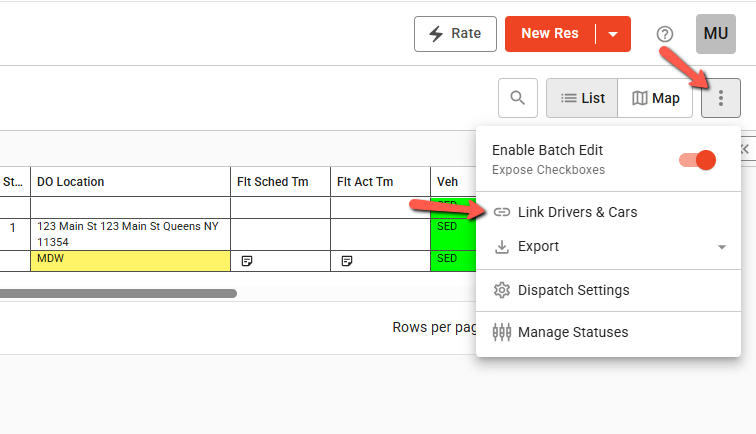Click the New Res button
Viewport: 756px width, 434px height.
pos(550,34)
